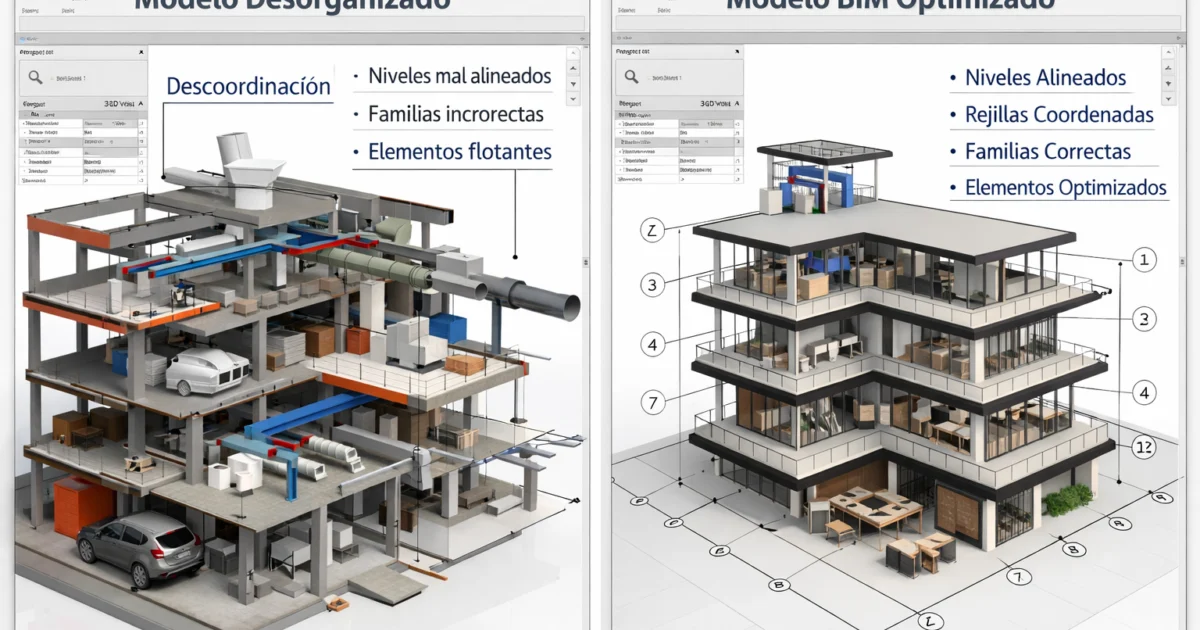Viewport: 1200px width, 630px height.
Task: Click inside the right panel search field
Action: coord(690,78)
